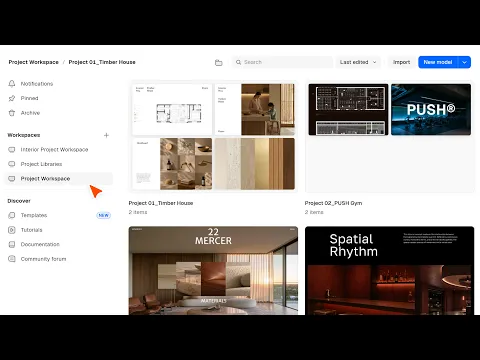The width and height of the screenshot is (480, 360).
Task: Open the 22 Mercer project card
Action: 213,271
